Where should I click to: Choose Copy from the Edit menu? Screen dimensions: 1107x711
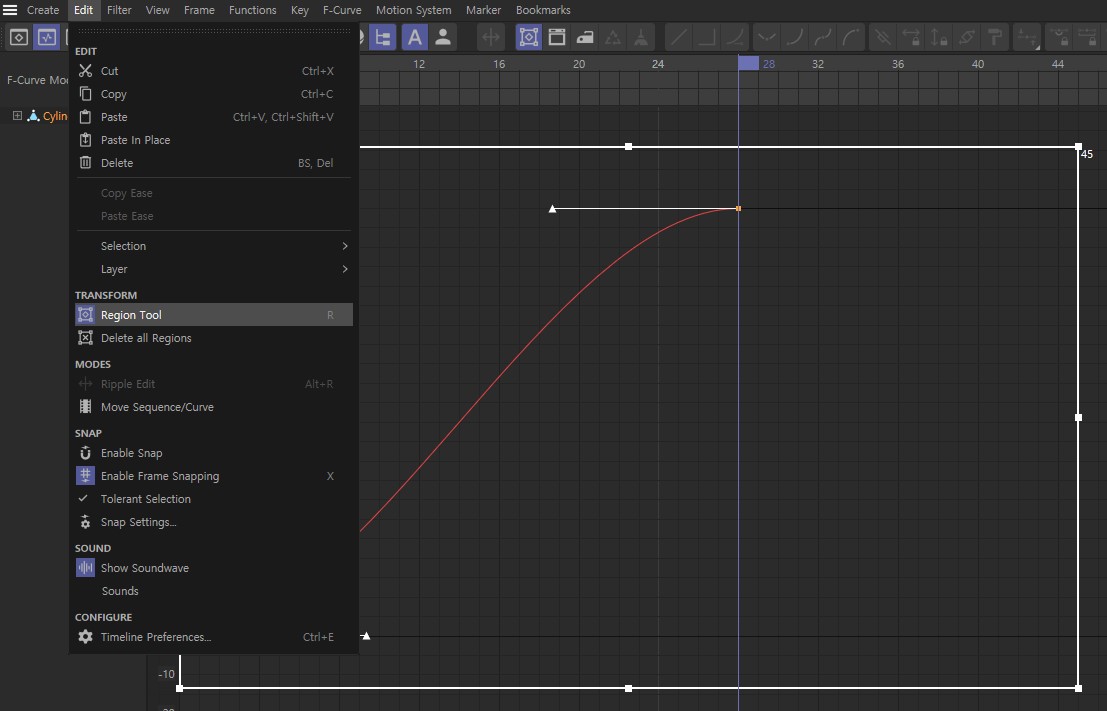214,94
